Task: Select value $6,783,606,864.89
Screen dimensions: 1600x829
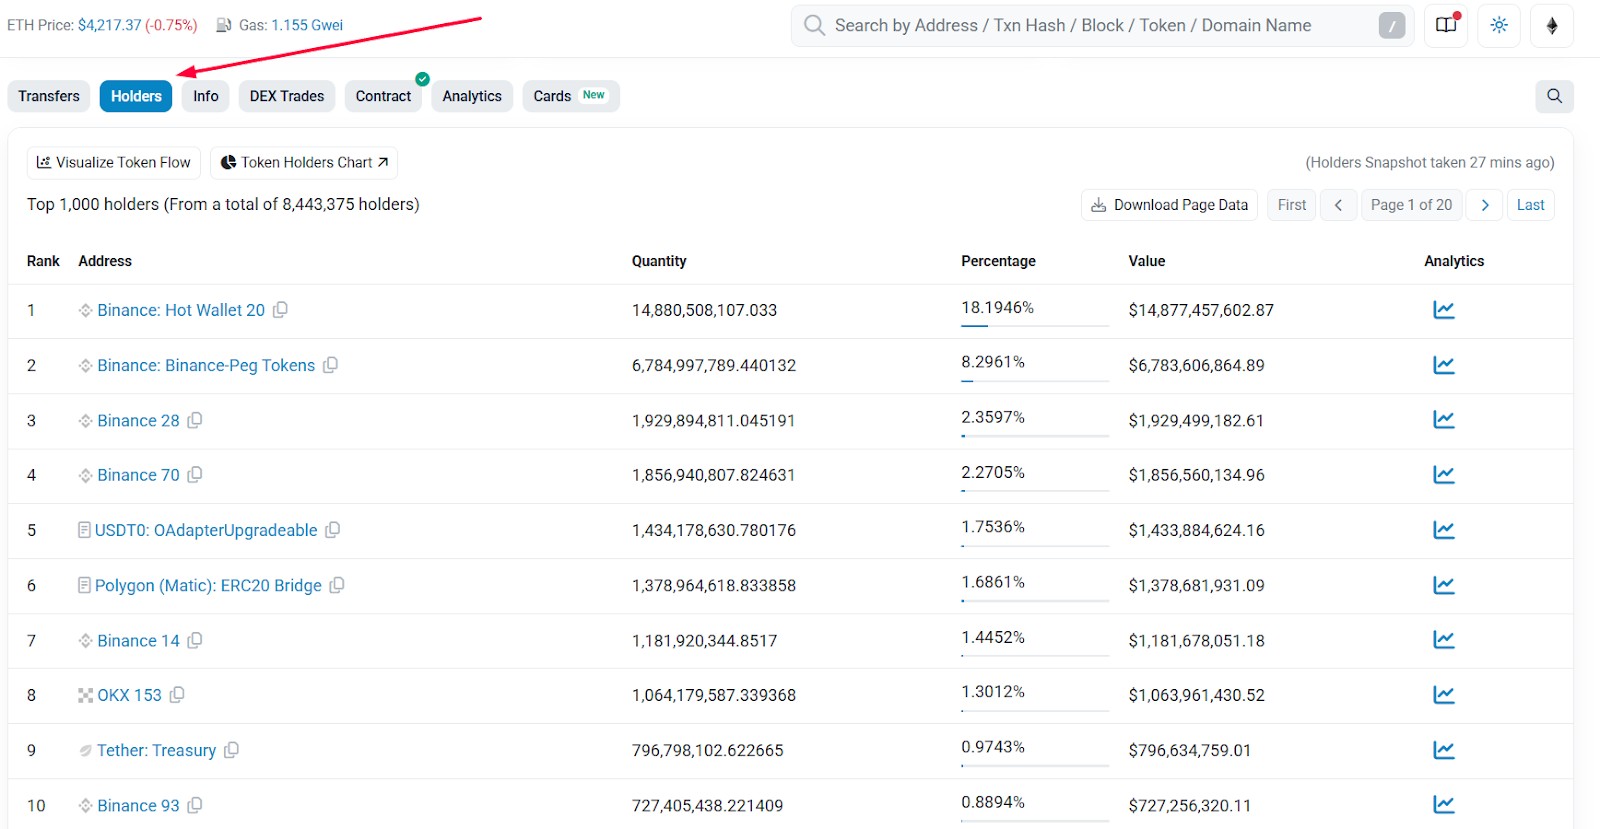Action: tap(1196, 365)
